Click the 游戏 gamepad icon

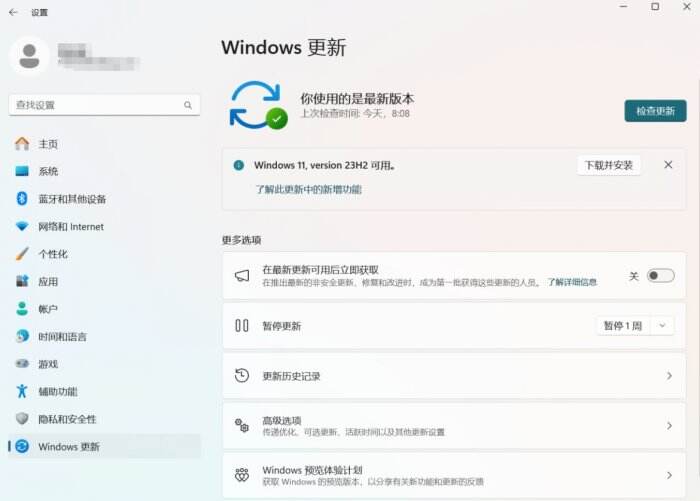tap(22, 363)
